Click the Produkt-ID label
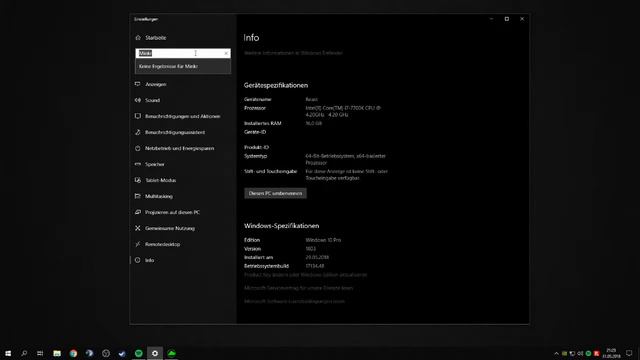The height and width of the screenshot is (360, 640). [256, 147]
